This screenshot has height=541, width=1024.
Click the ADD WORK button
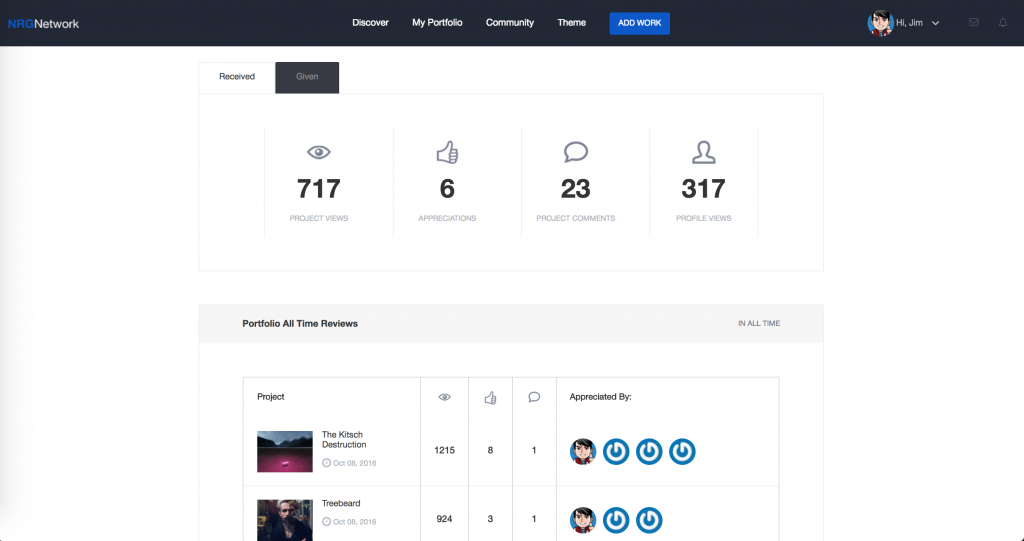point(639,24)
